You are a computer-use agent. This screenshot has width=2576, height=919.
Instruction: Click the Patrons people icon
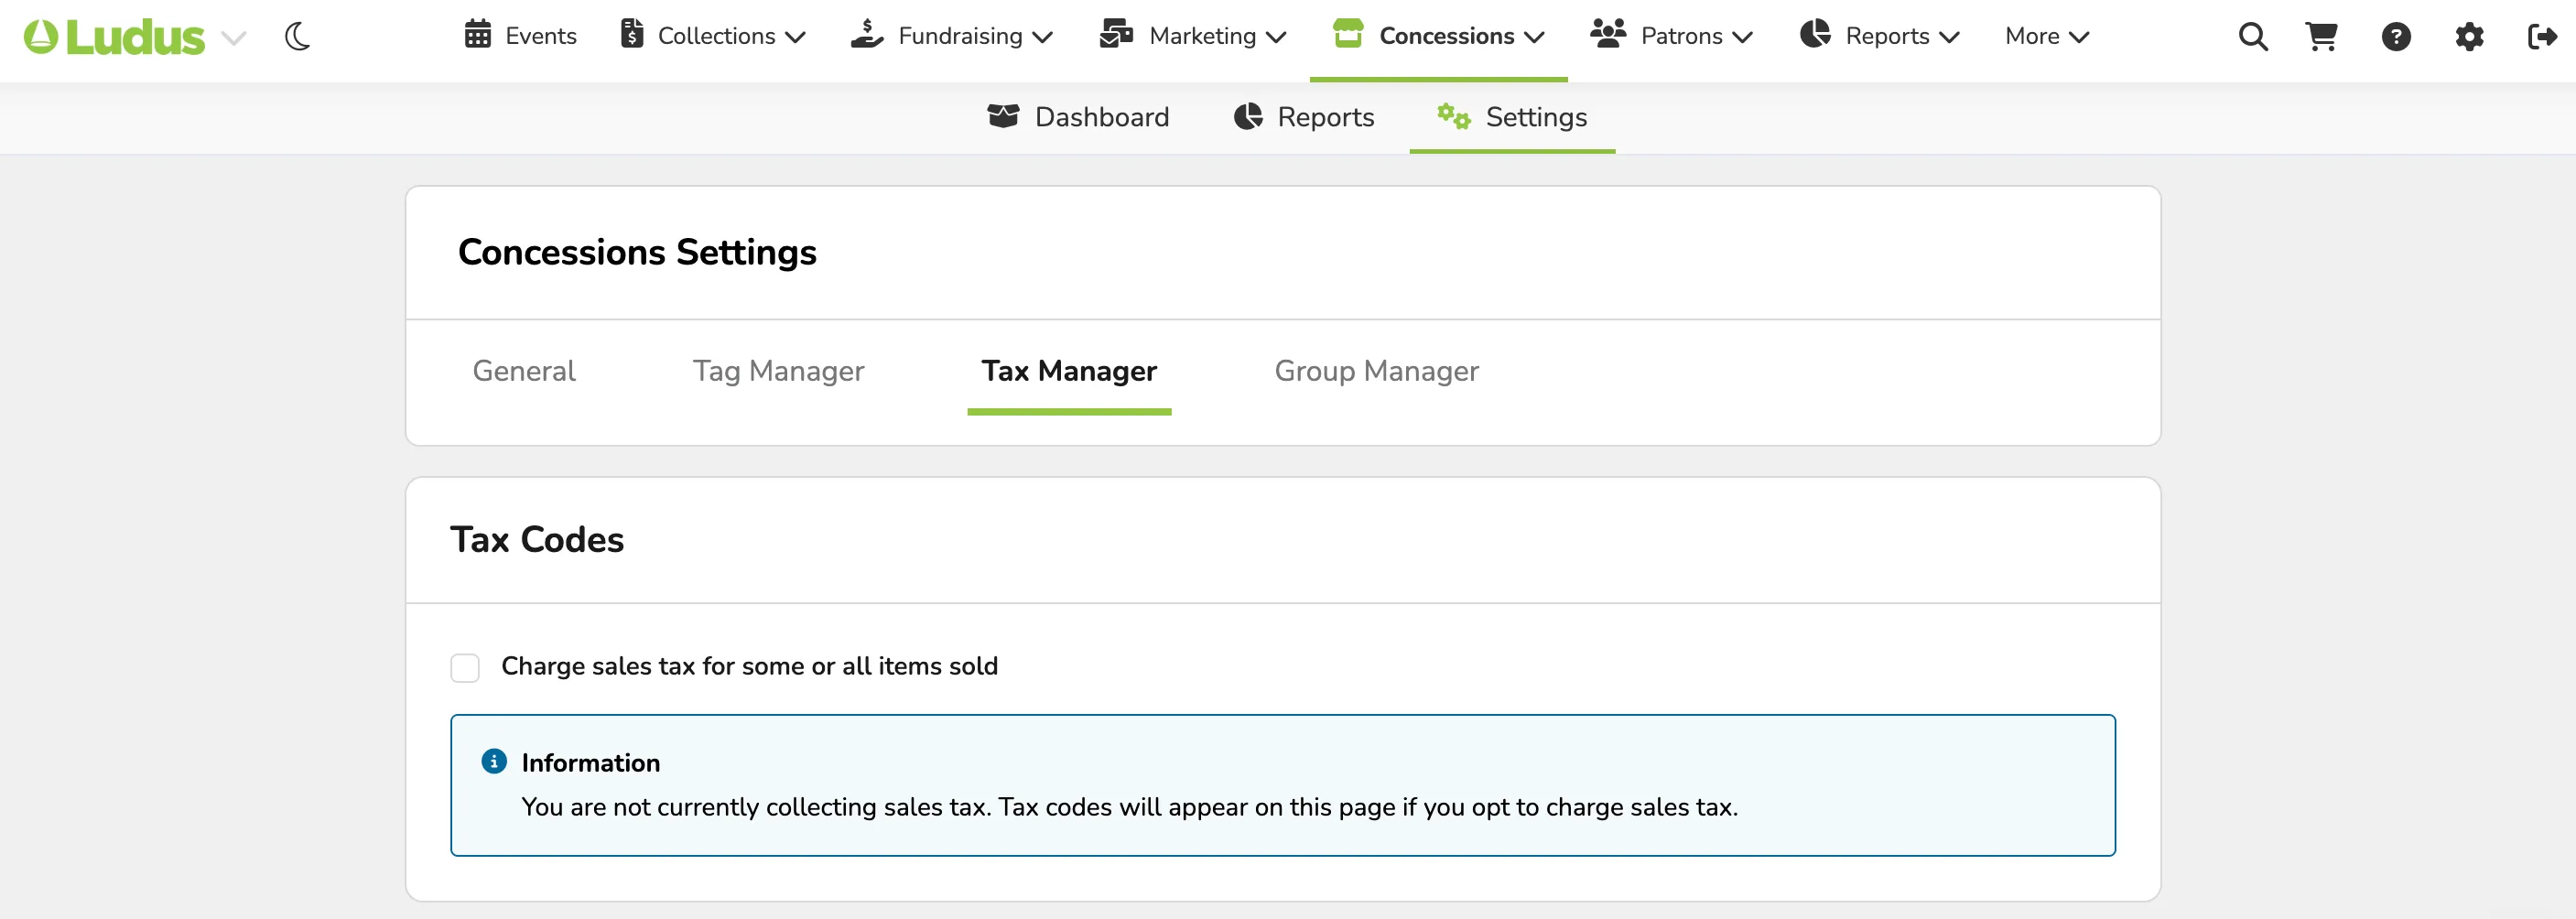[x=1608, y=34]
